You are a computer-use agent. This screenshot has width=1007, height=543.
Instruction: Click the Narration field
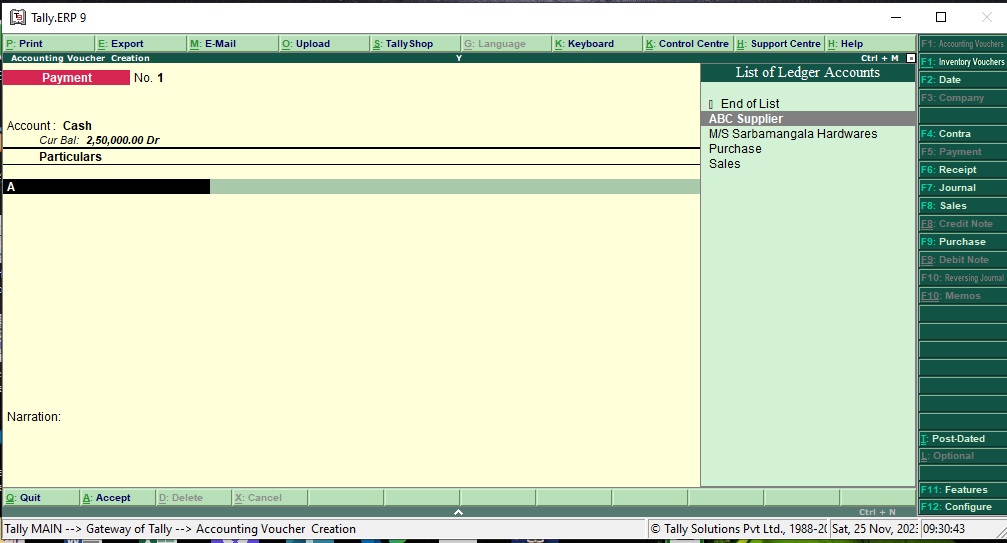pos(33,417)
